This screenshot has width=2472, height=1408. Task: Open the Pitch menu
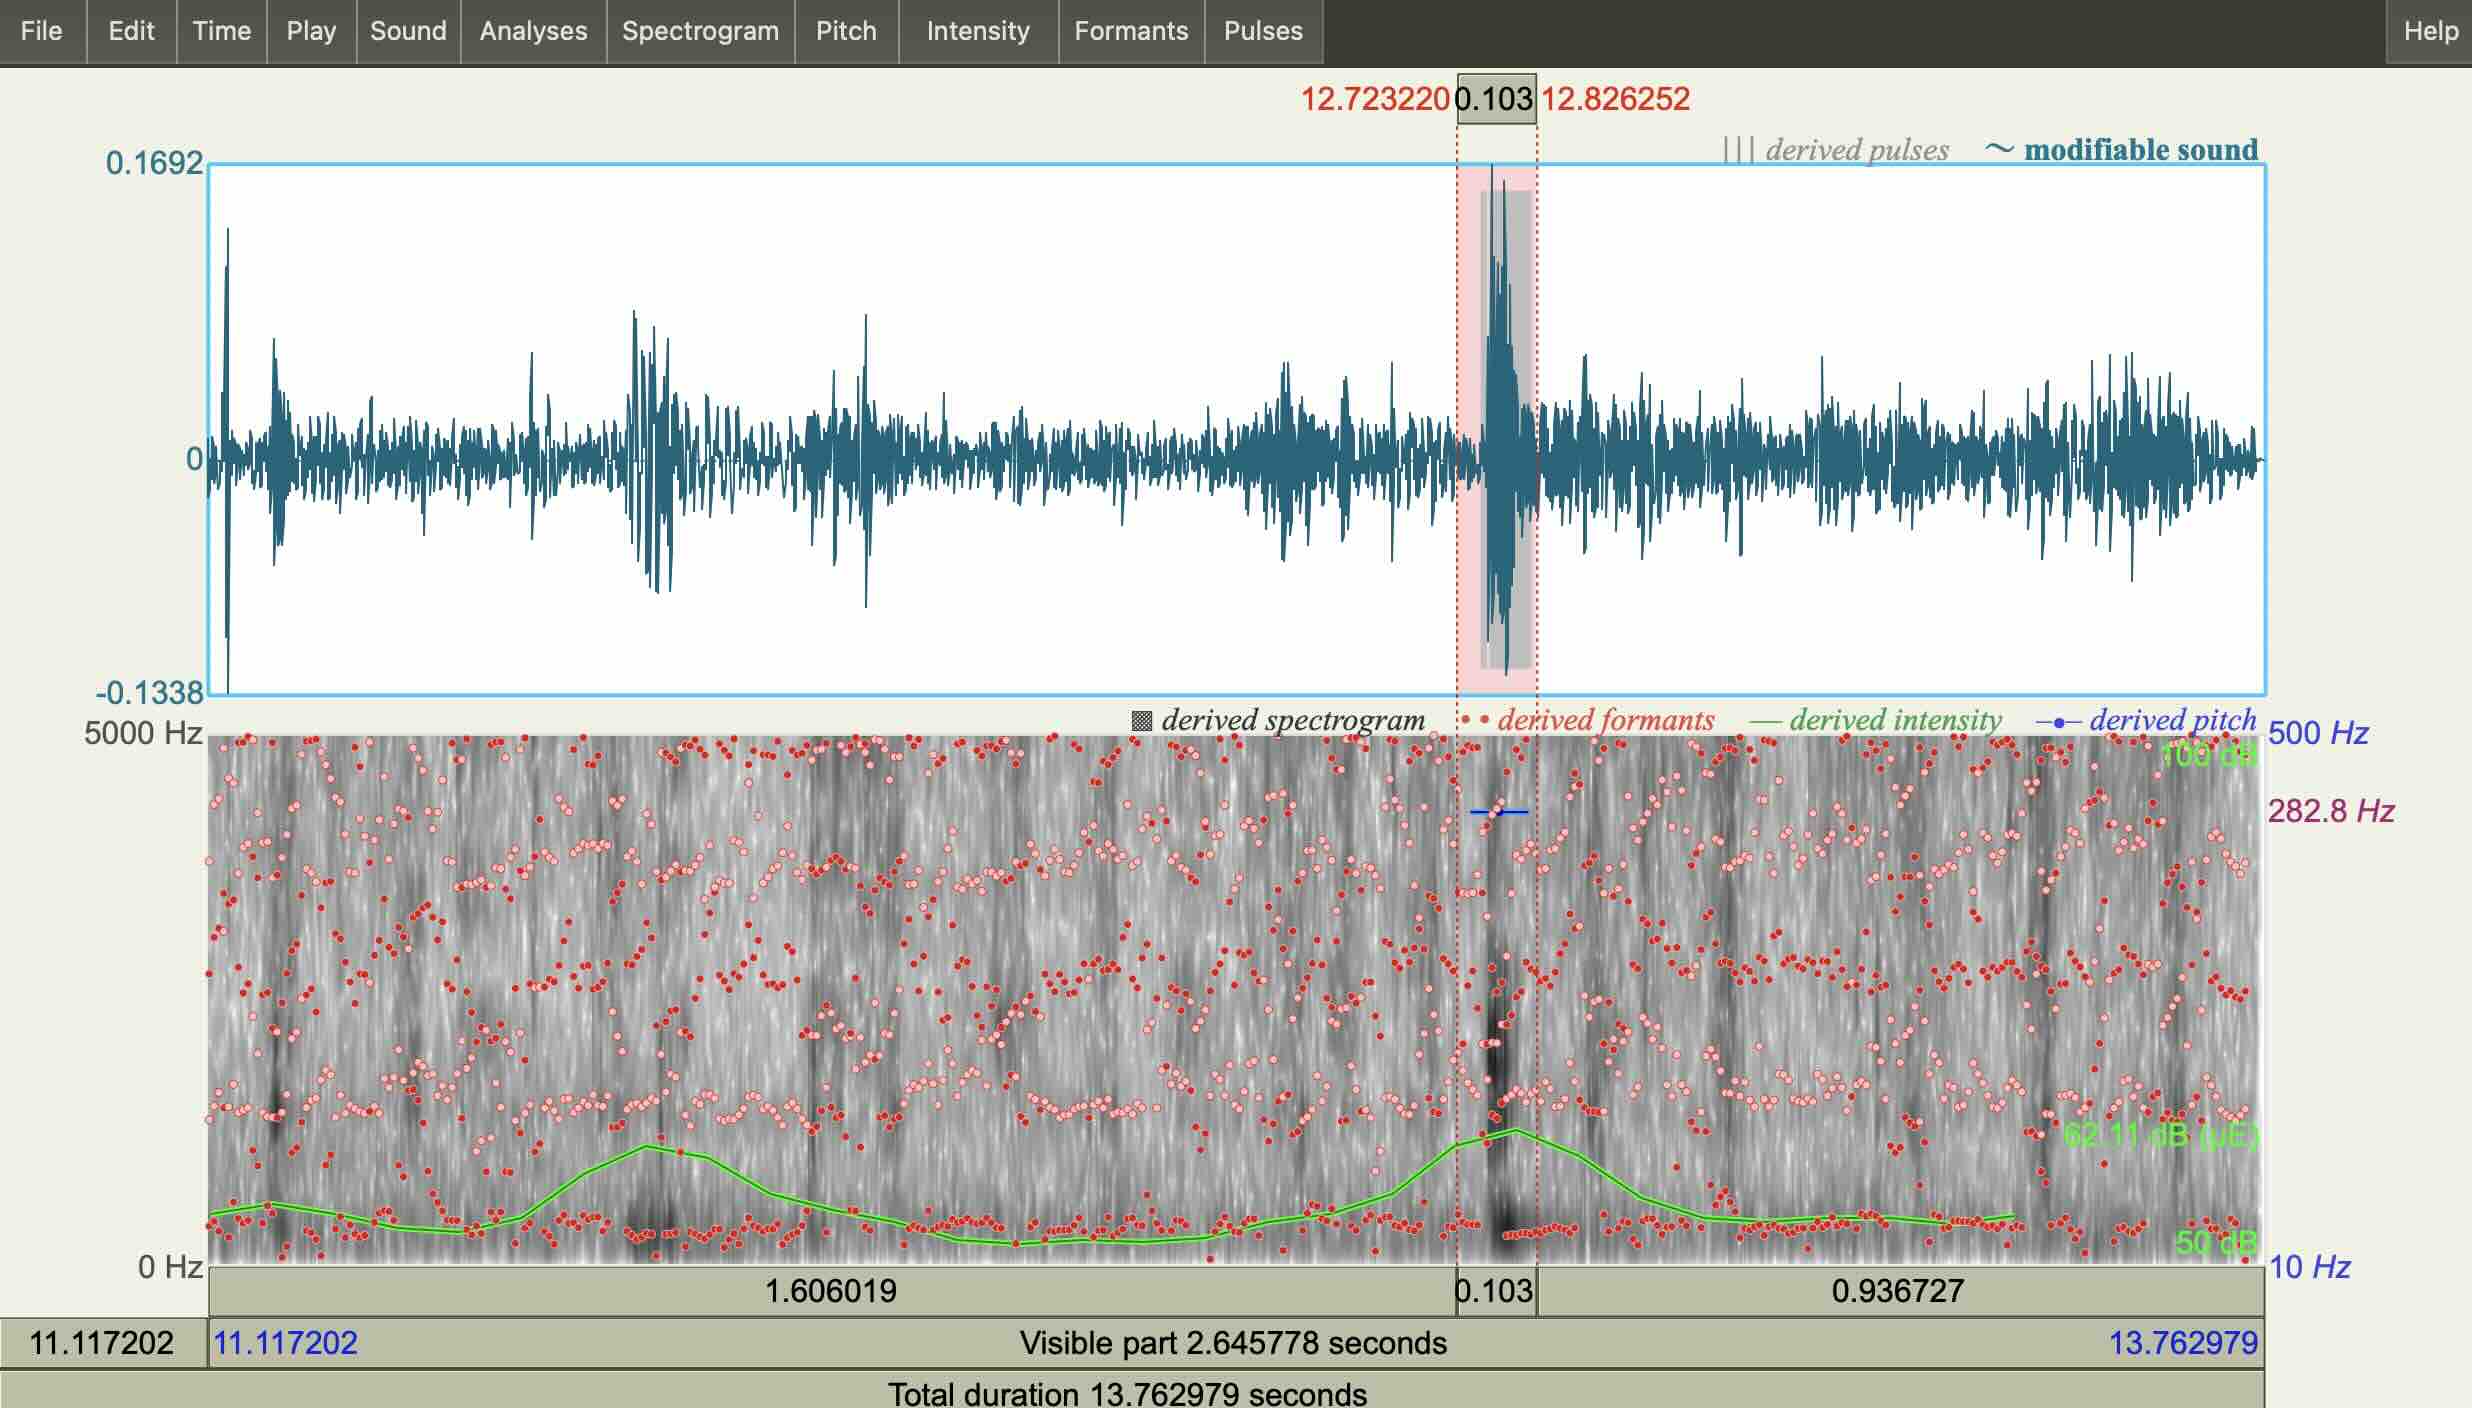click(846, 31)
